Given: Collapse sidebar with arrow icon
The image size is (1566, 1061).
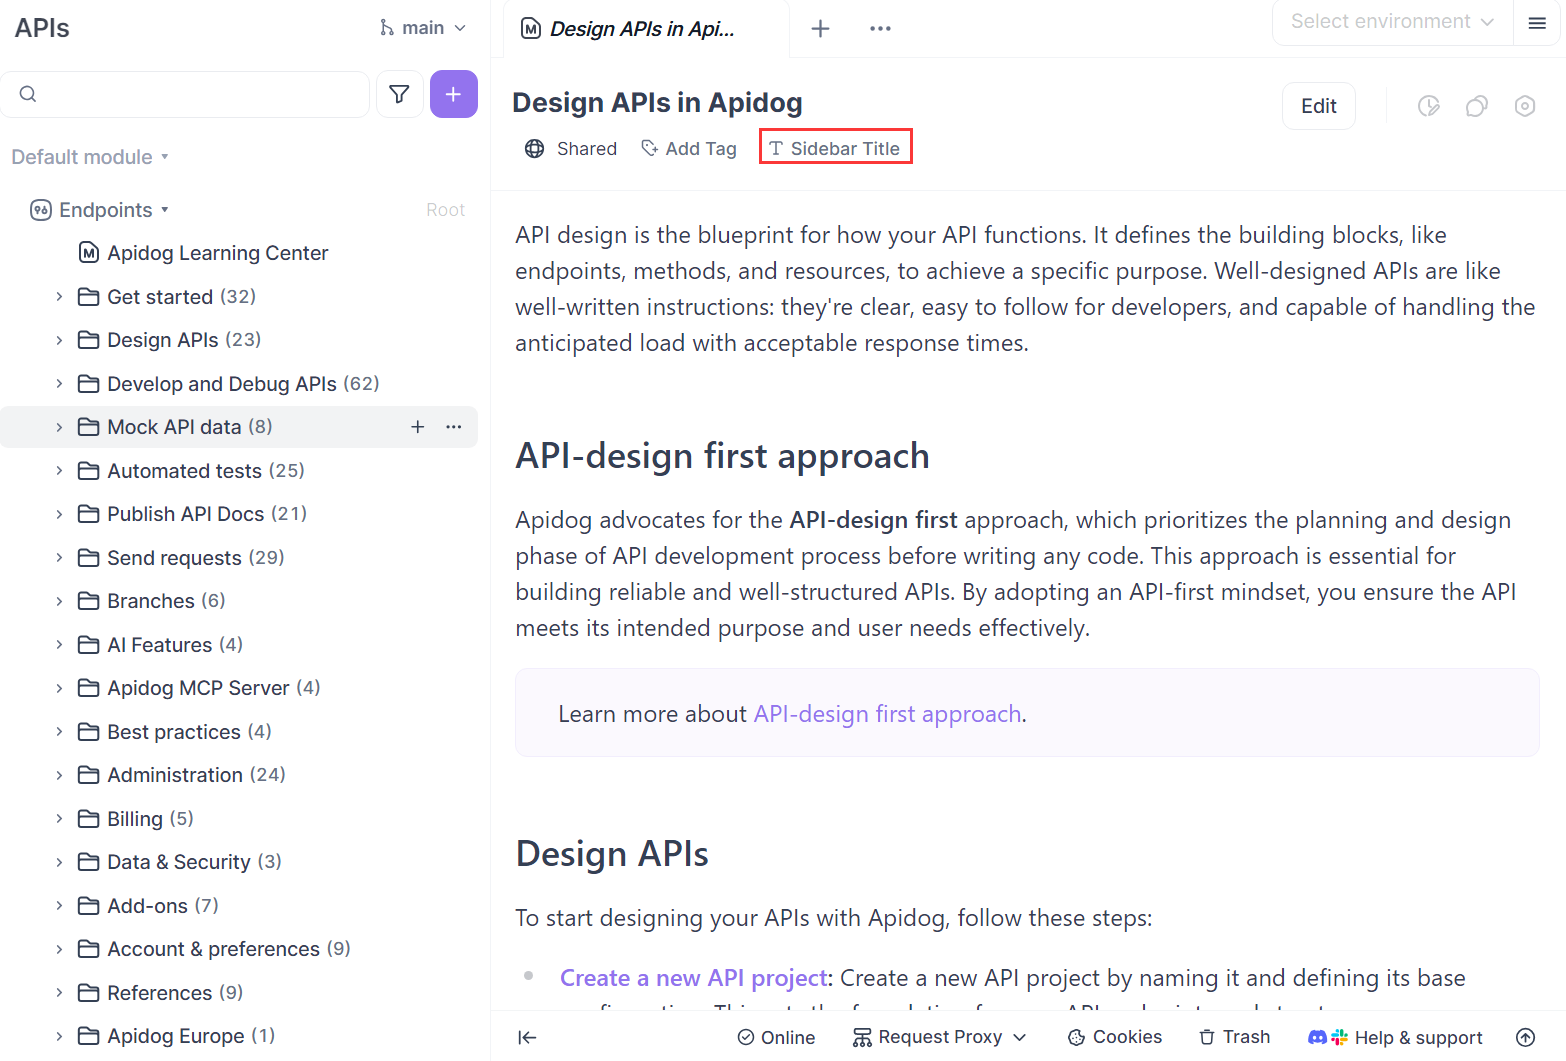Looking at the screenshot, I should tap(527, 1037).
